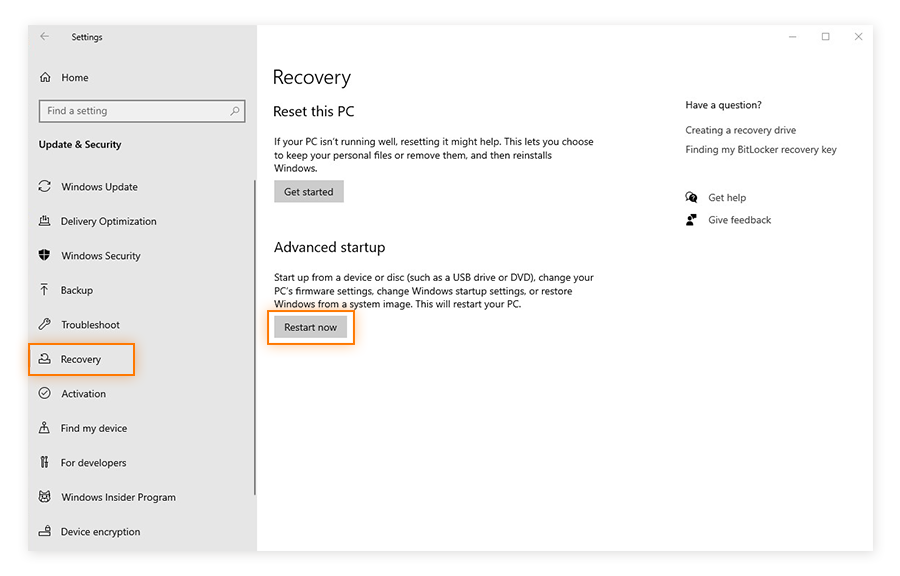Image resolution: width=900 pixels, height=576 pixels.
Task: Select the Troubleshoot wrench icon
Action: [x=46, y=324]
